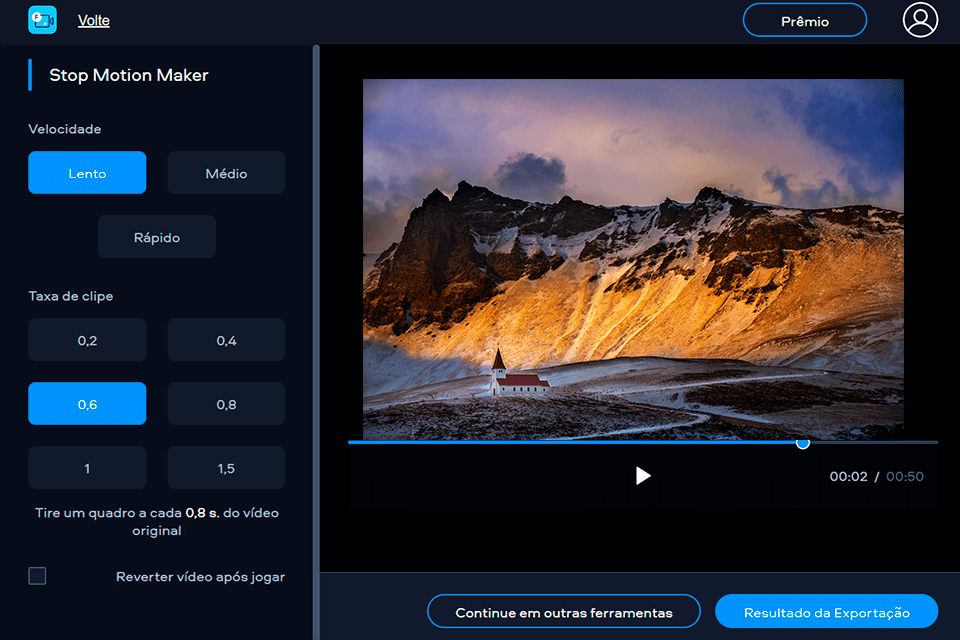Choose clip rate 1,5

(x=226, y=468)
